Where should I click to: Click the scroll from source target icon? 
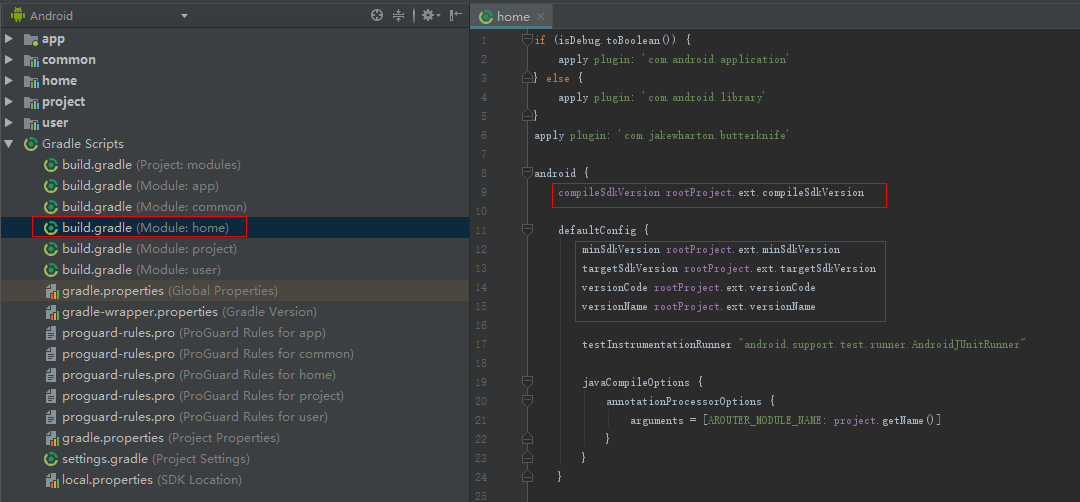coord(377,15)
